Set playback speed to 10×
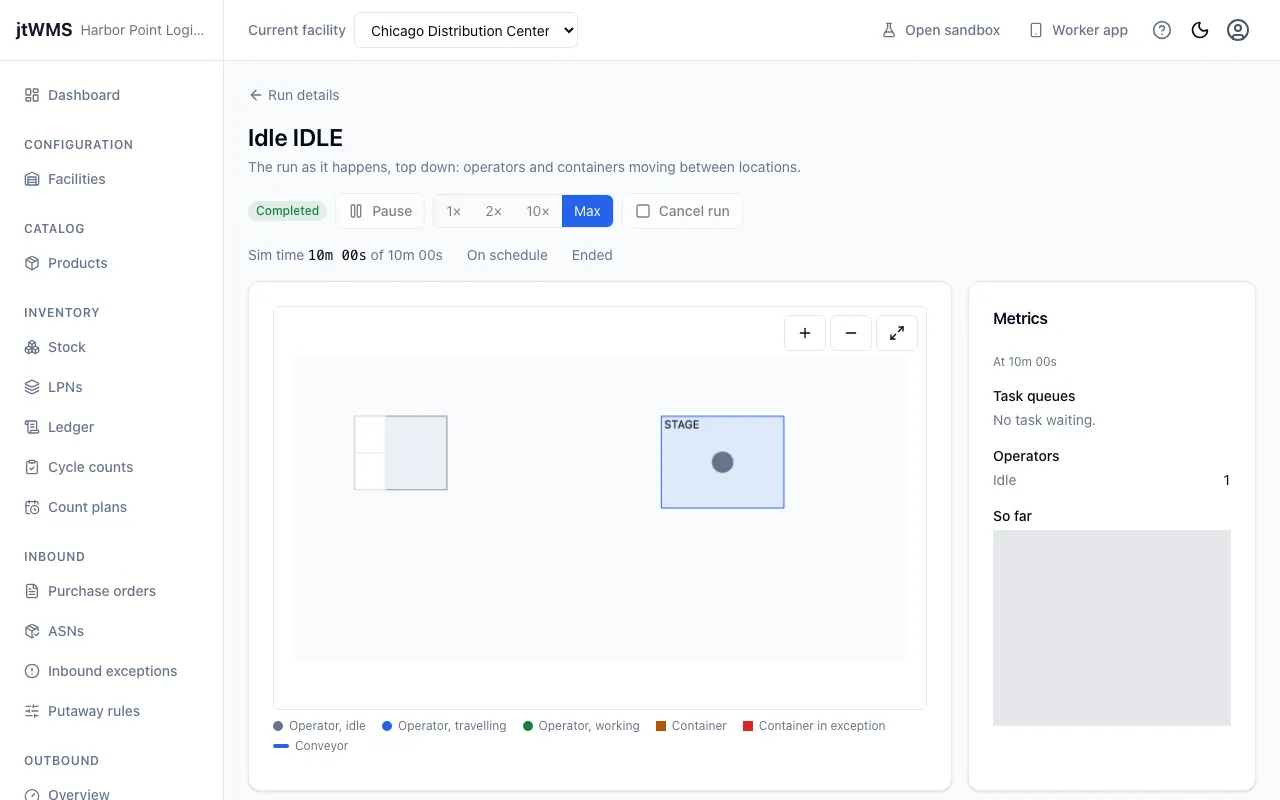Viewport: 1280px width, 800px height. point(538,211)
